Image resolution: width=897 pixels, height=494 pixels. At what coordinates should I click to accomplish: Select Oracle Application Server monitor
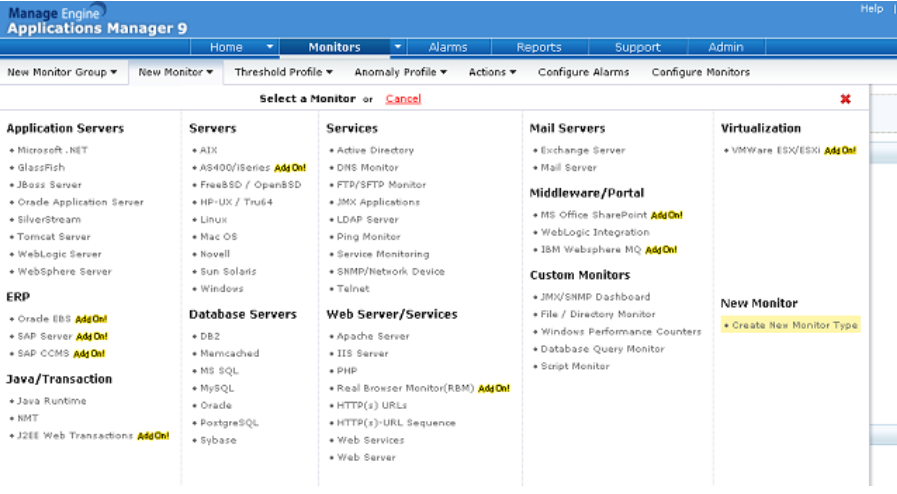tap(81, 202)
